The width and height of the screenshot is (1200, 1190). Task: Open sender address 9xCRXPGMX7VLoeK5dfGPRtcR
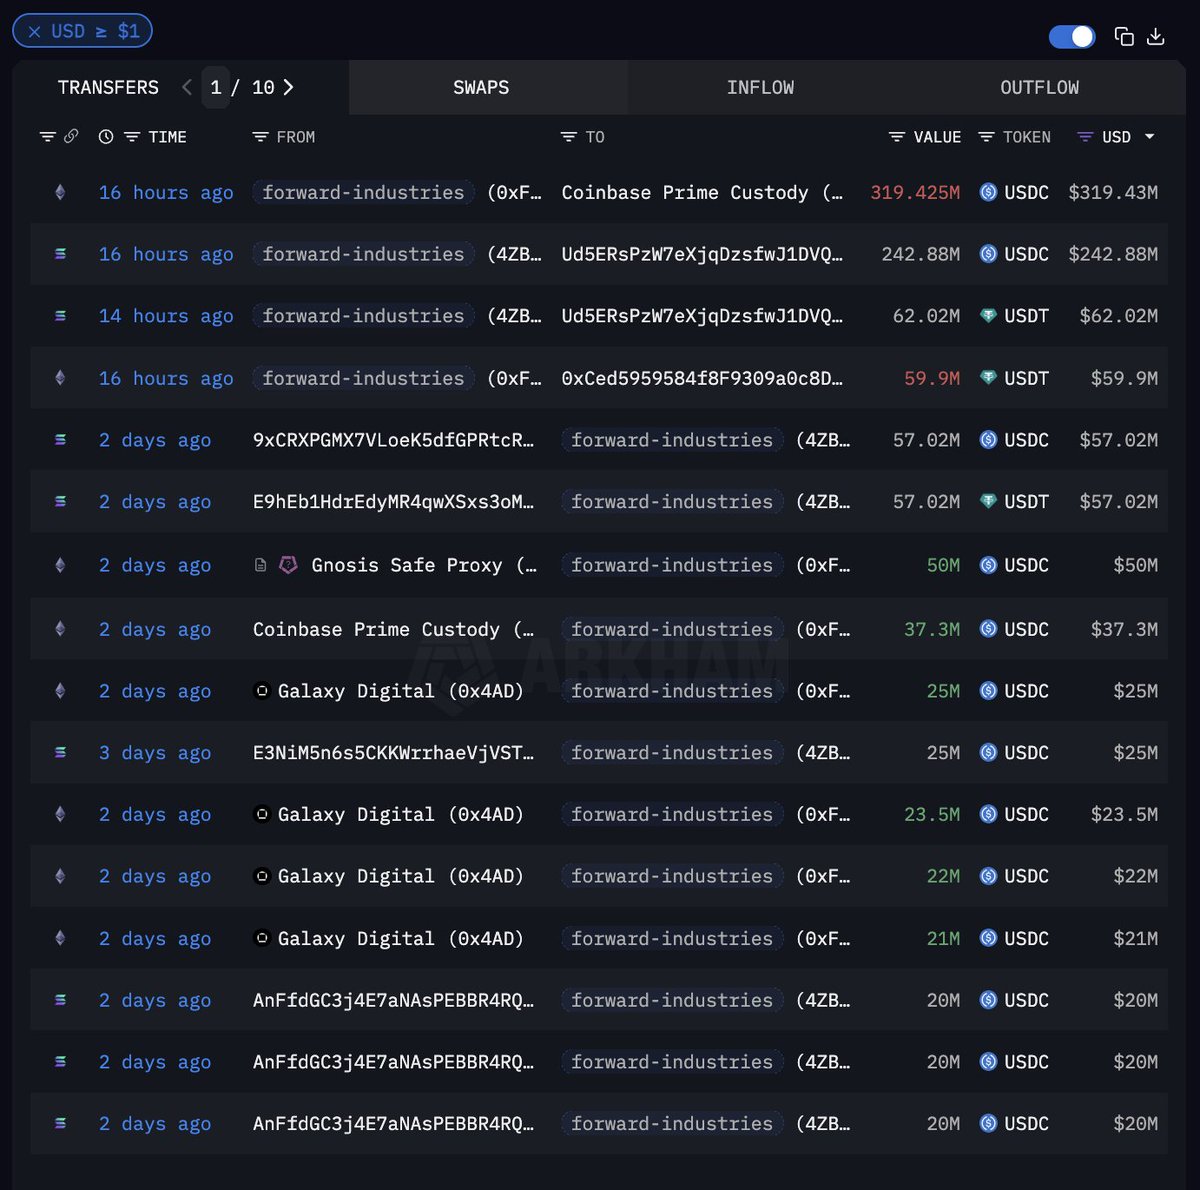click(x=393, y=440)
